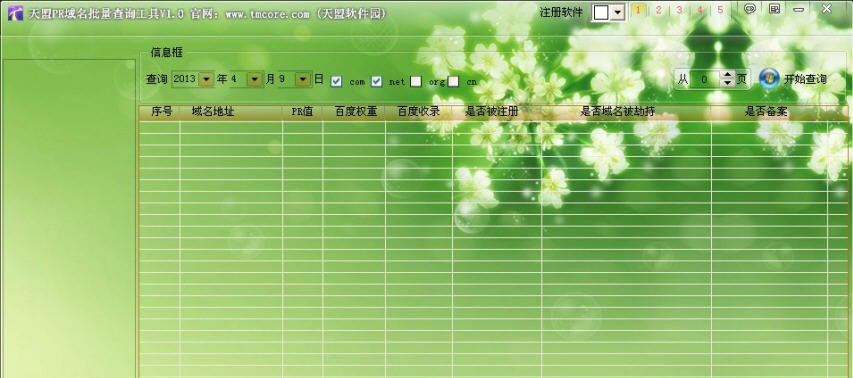Click the 注册软件 register software label
This screenshot has width=853, height=378.
point(561,12)
